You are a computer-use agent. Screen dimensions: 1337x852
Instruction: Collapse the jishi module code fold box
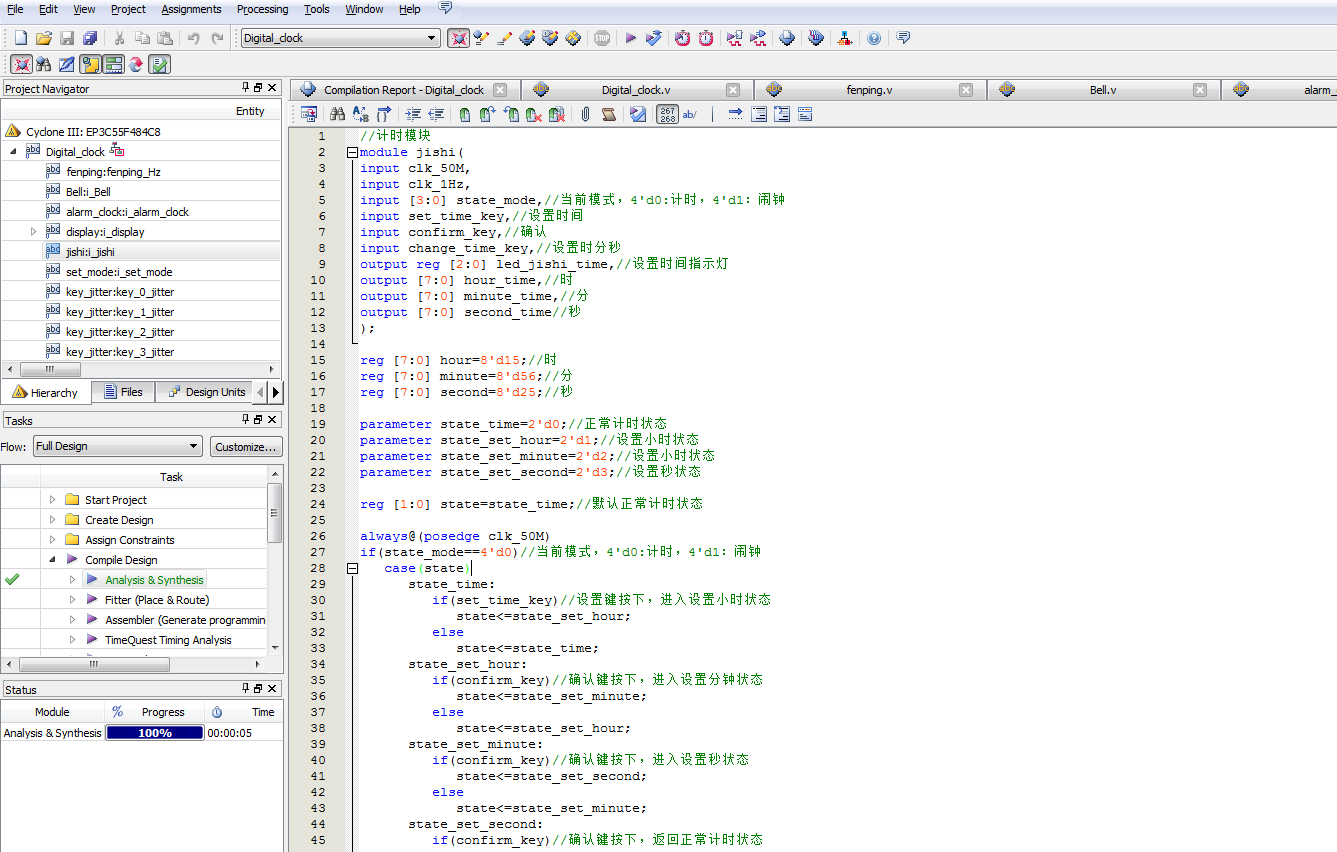tap(352, 152)
